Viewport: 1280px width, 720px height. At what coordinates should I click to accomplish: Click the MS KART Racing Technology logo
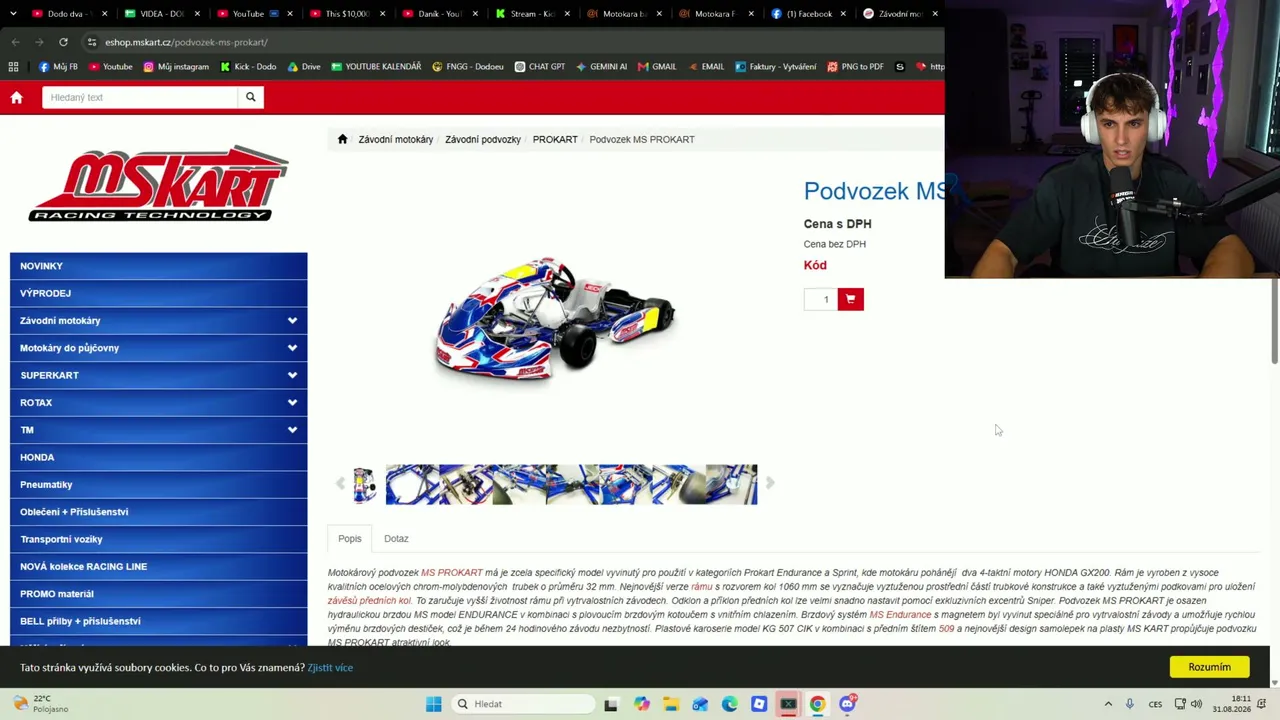(x=159, y=185)
